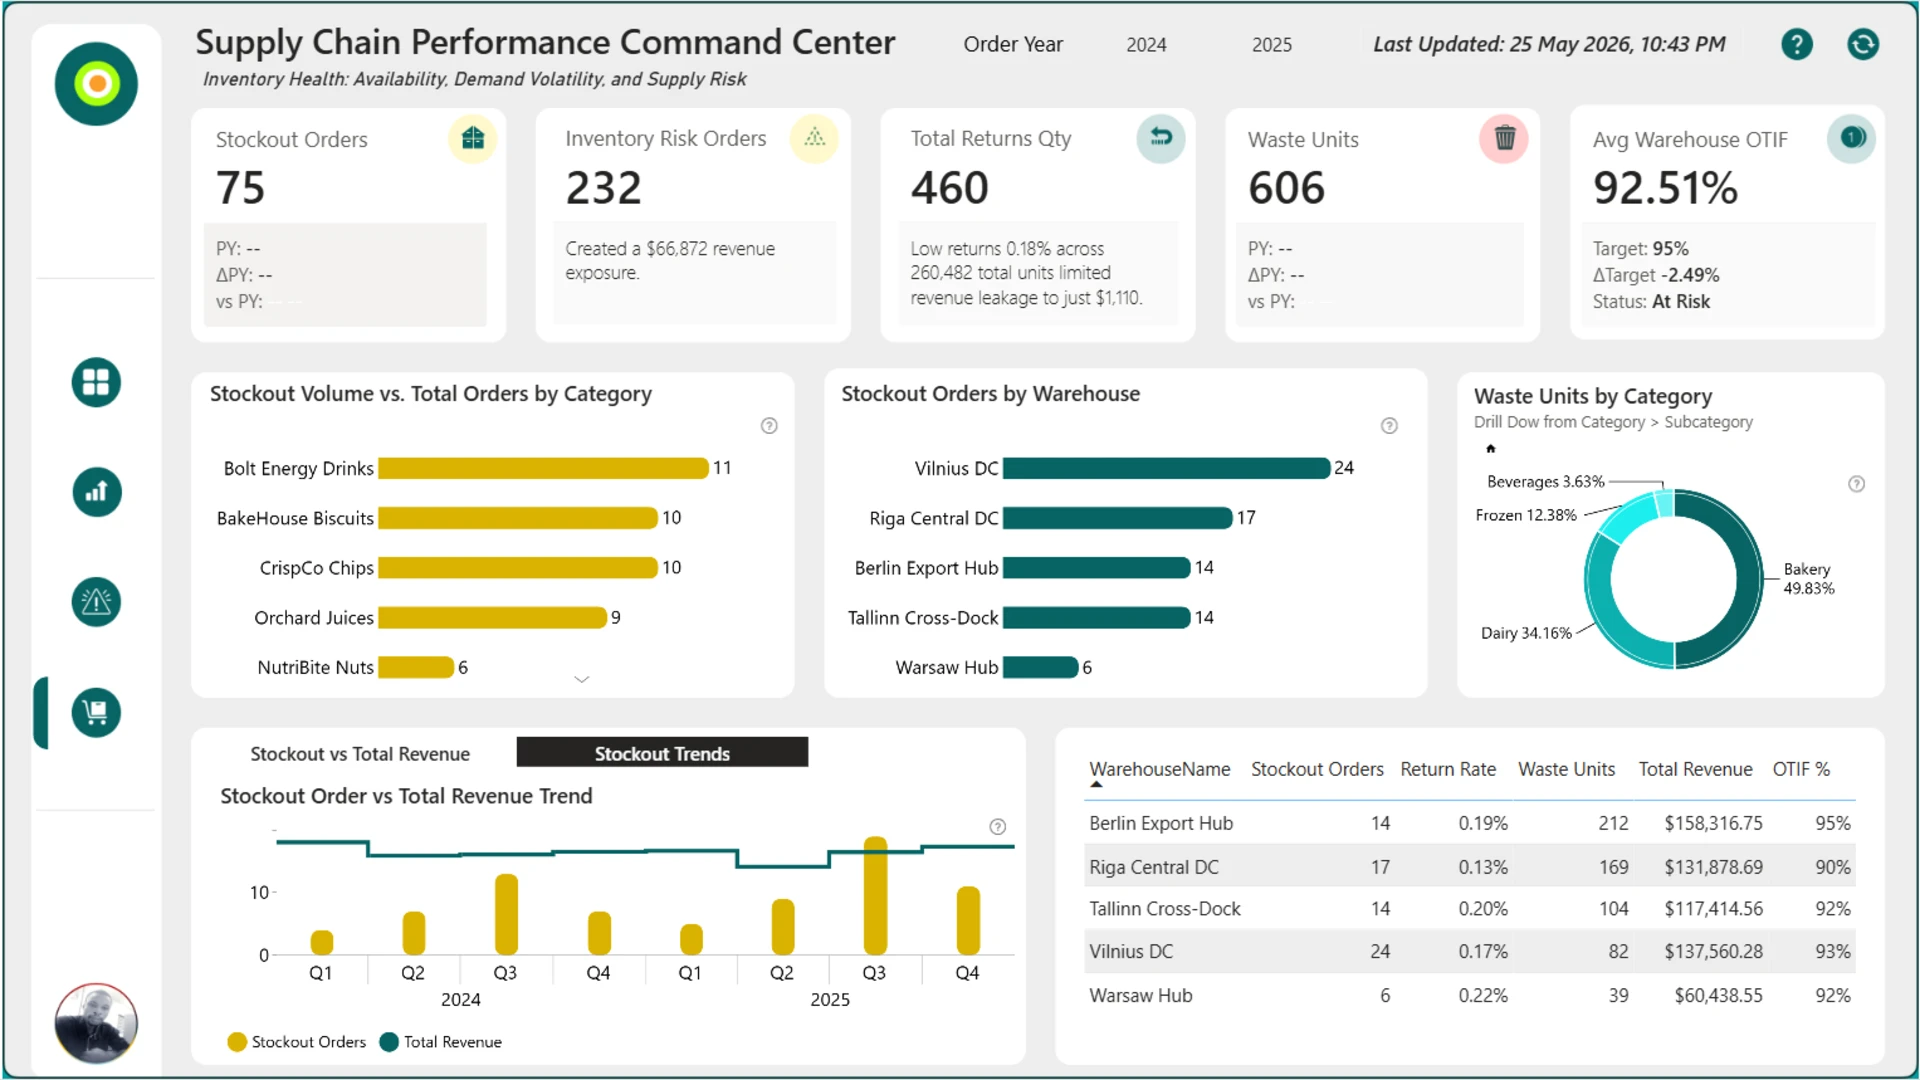The width and height of the screenshot is (1920, 1080).
Task: Switch to Stockout vs Total Revenue tab
Action: click(360, 754)
